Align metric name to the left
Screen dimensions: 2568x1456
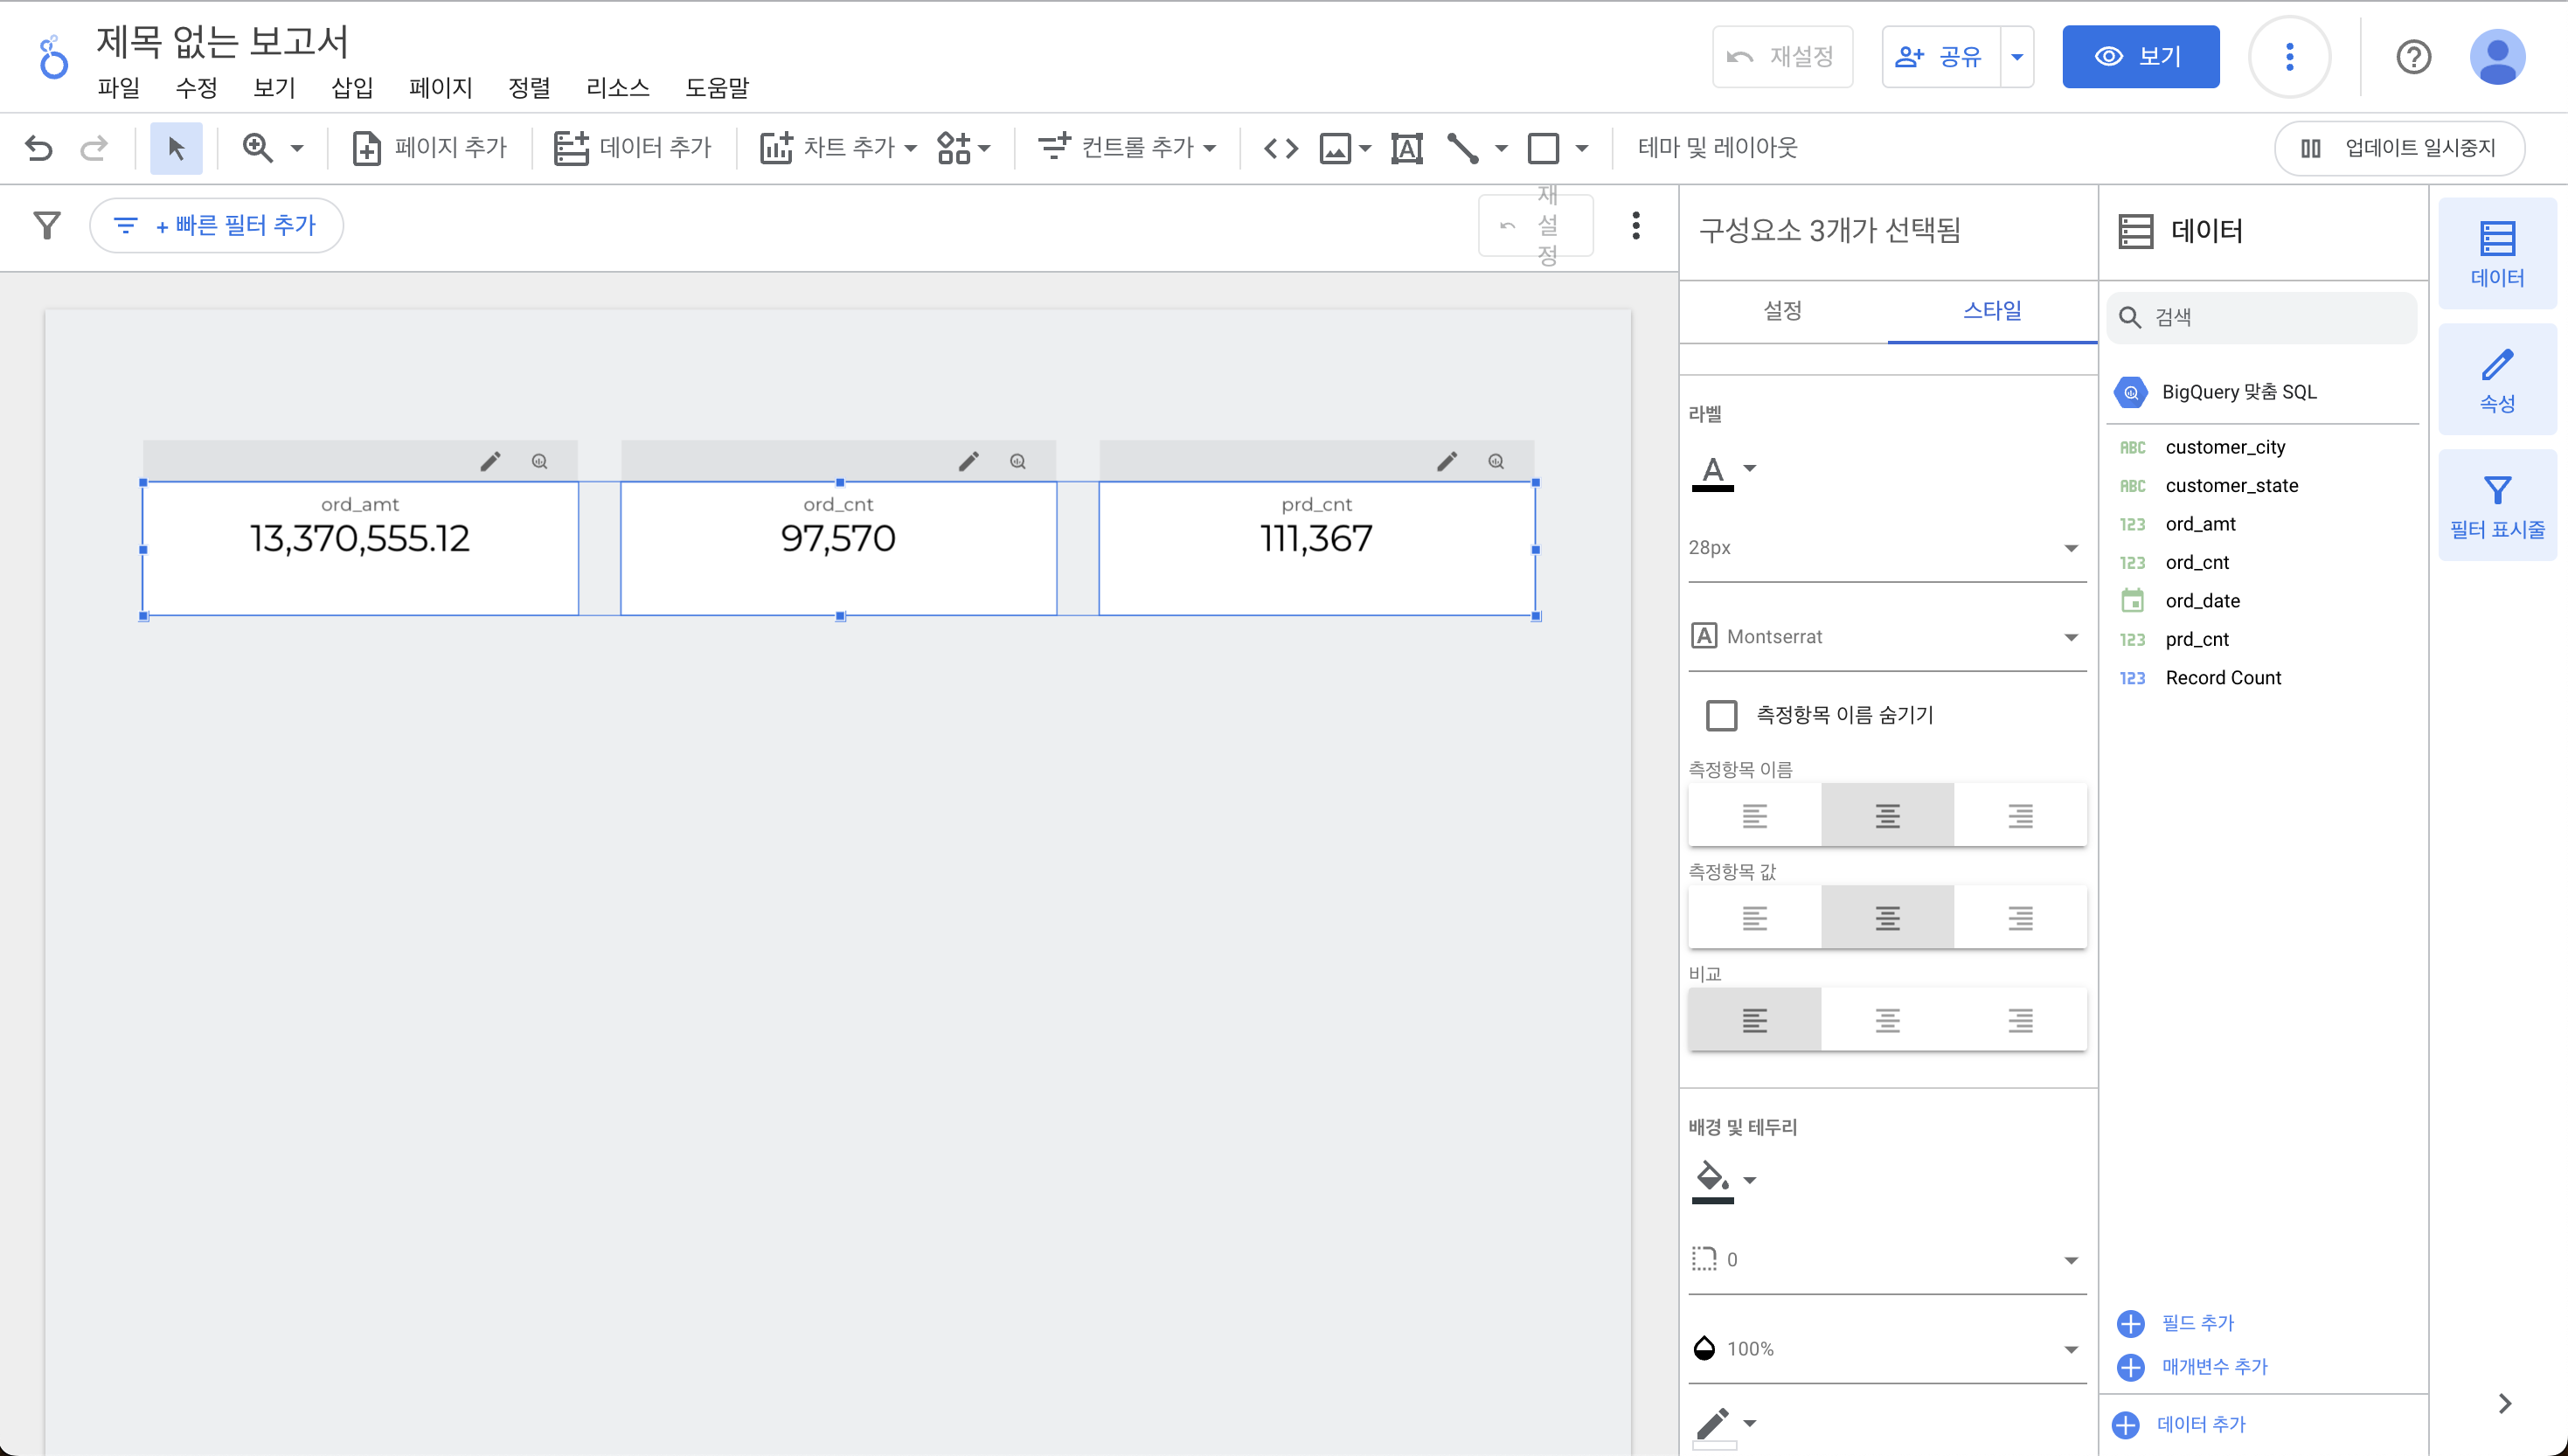click(1754, 816)
